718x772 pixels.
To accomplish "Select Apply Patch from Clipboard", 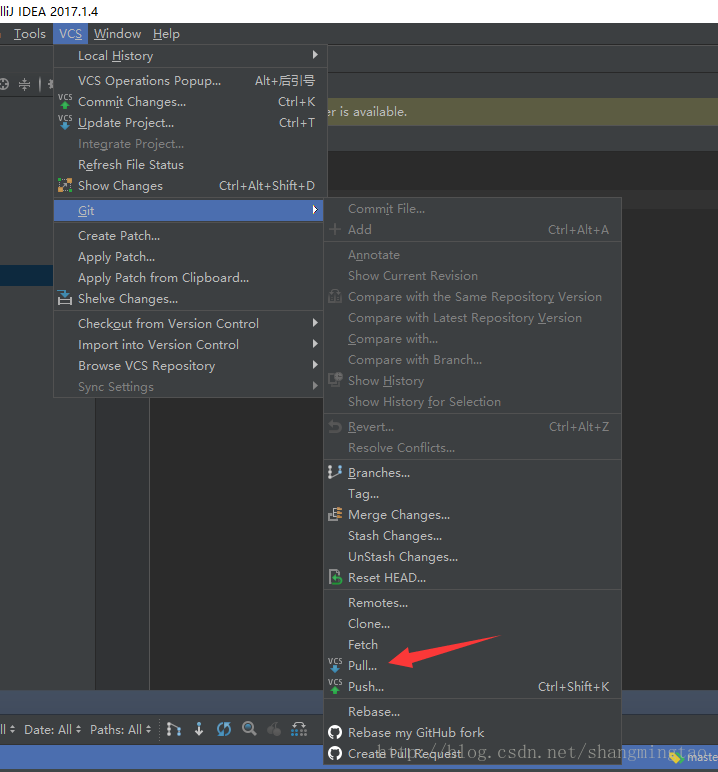I will click(x=189, y=277).
